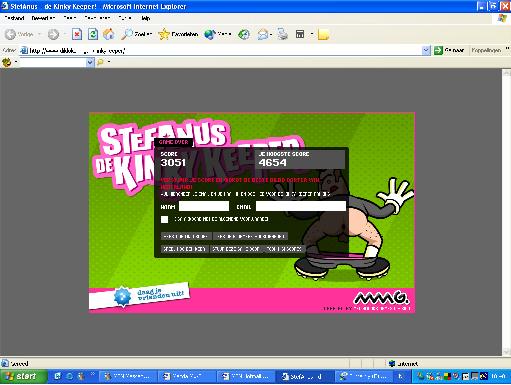Open the Zoeken search tool
Viewport: 511px width, 385px height.
pyautogui.click(x=137, y=34)
